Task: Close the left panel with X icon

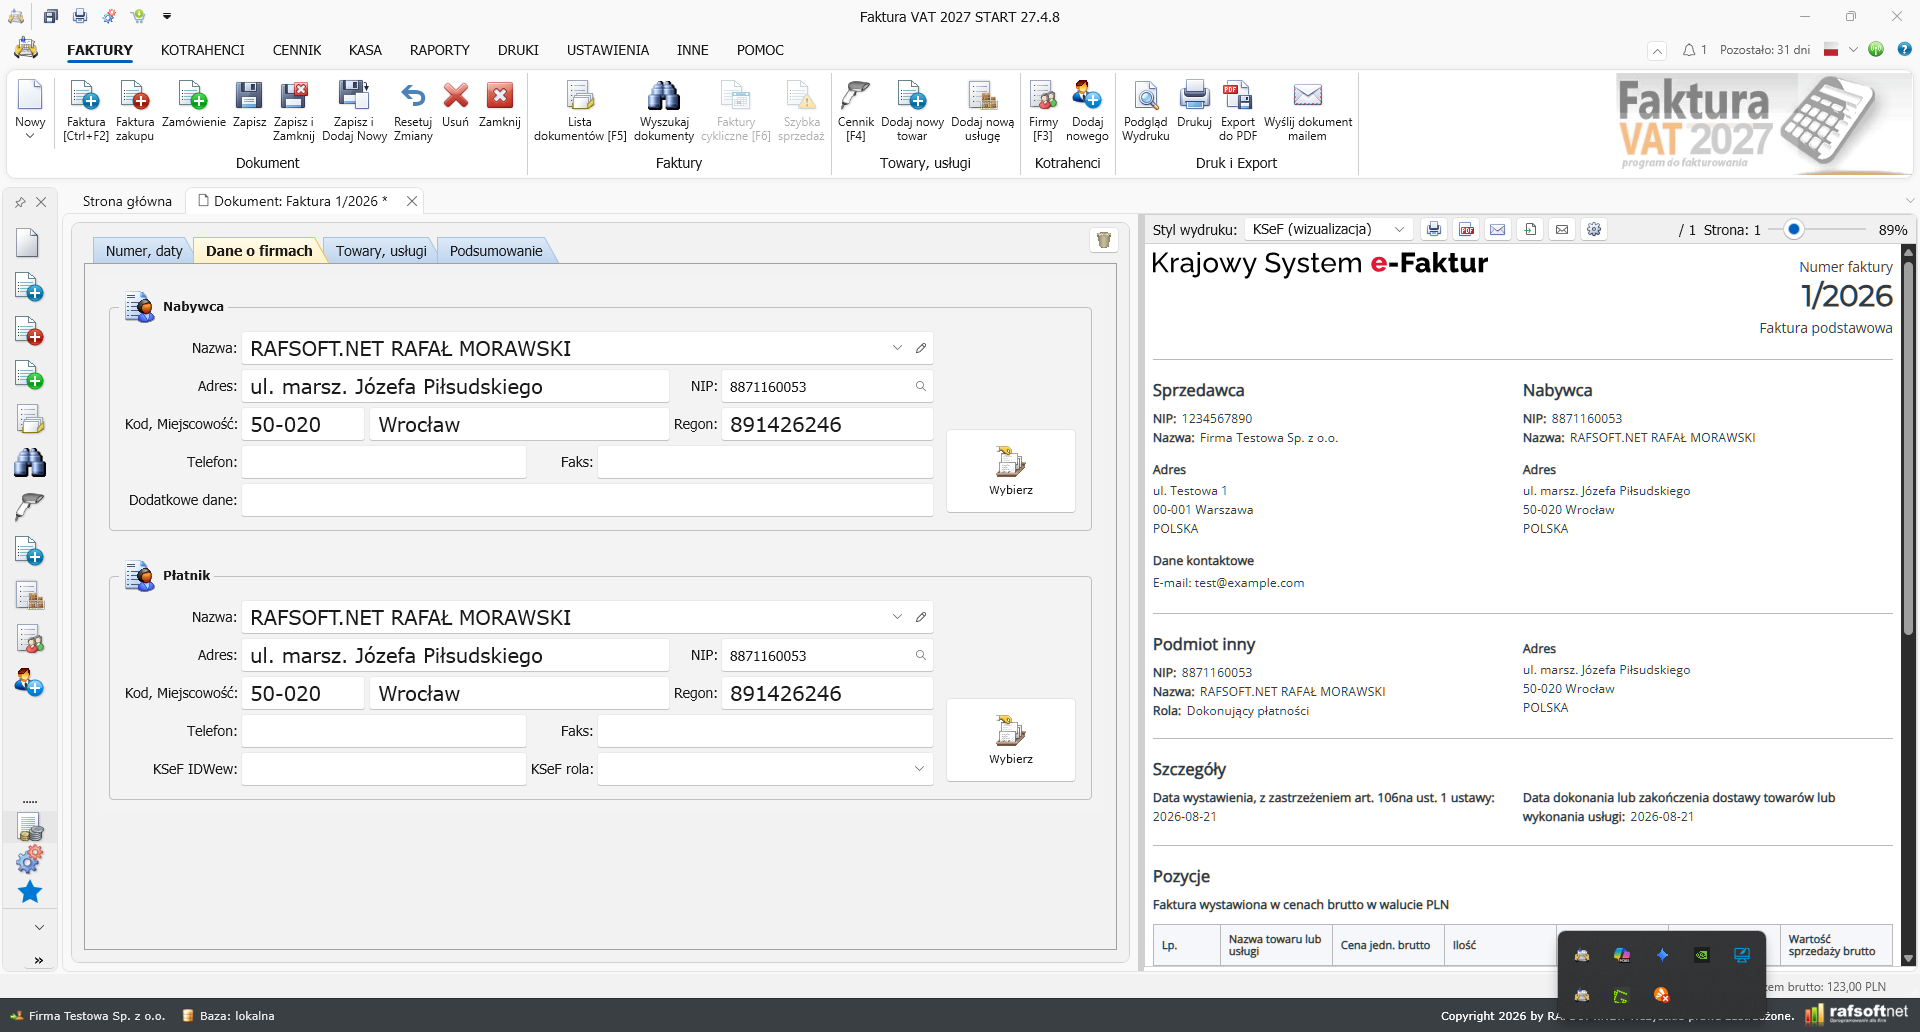Action: [x=41, y=202]
